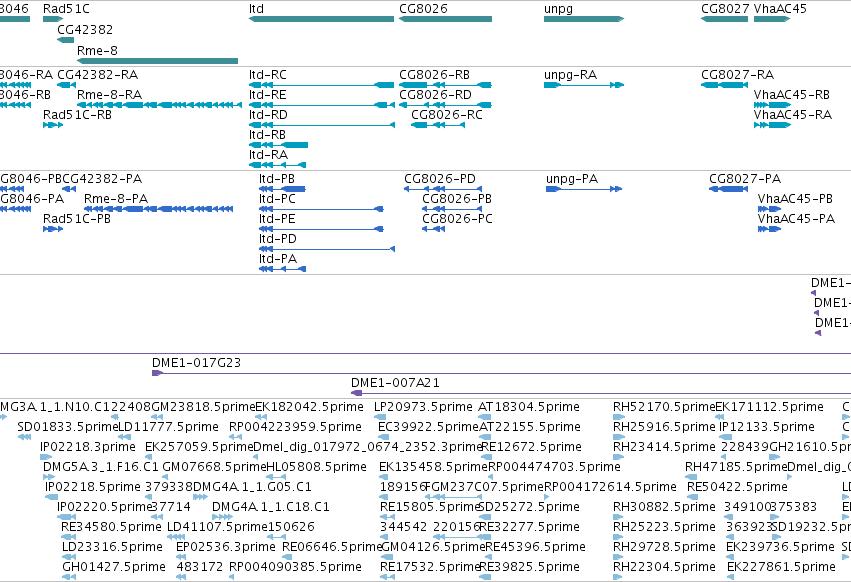Click EST RP004223959.5prime
Screen dimensions: 851x582
pos(236,437)
